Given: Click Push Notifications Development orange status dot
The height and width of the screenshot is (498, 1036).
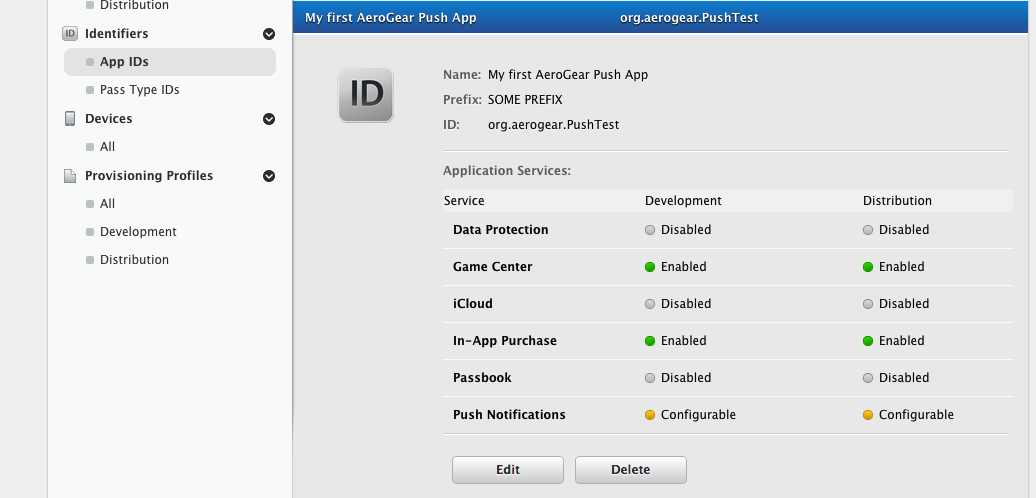Looking at the screenshot, I should (x=650, y=415).
